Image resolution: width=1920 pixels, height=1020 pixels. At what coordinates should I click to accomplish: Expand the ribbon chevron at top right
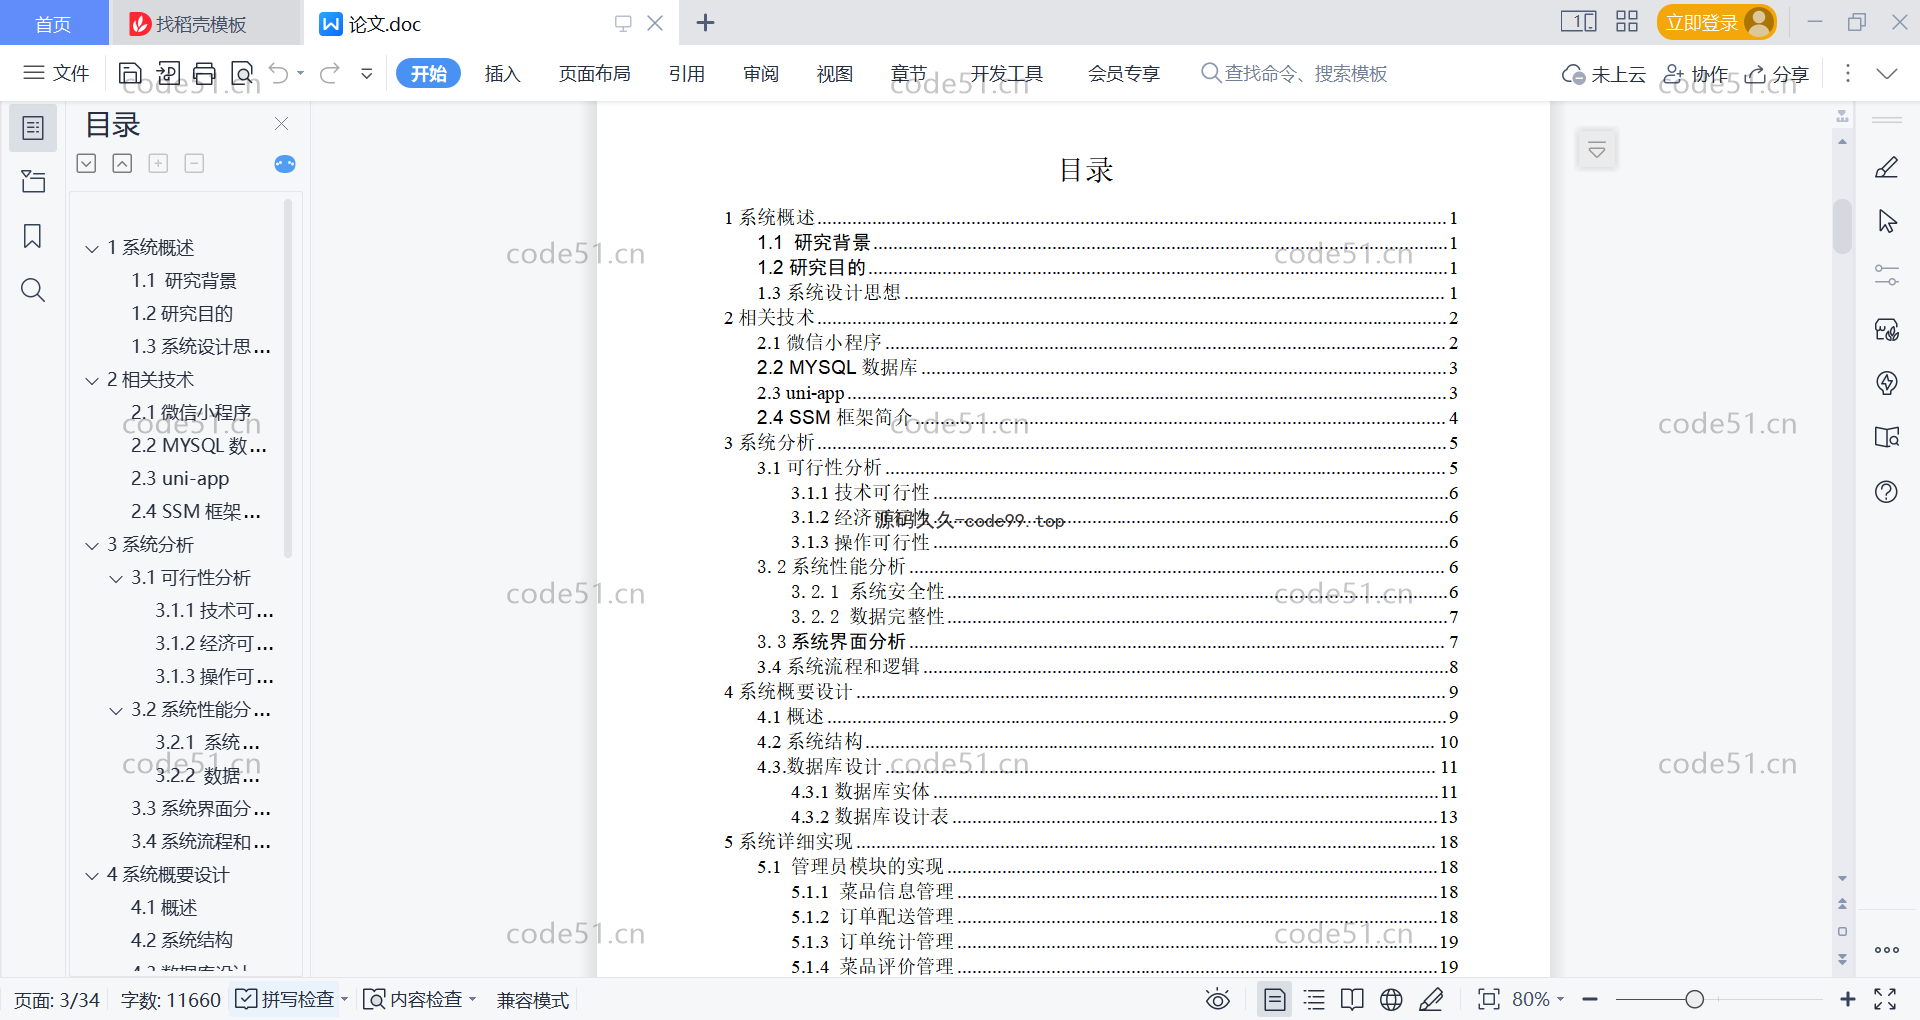coord(1887,73)
